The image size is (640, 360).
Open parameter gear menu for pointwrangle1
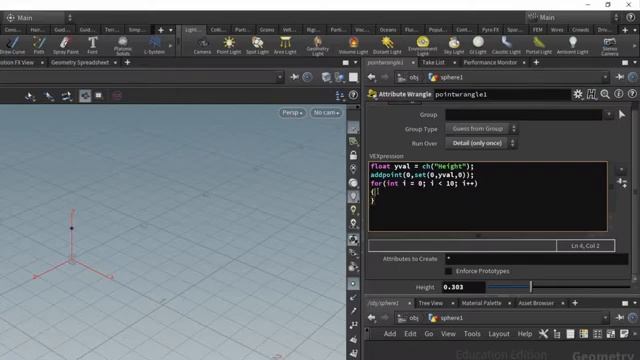578,94
